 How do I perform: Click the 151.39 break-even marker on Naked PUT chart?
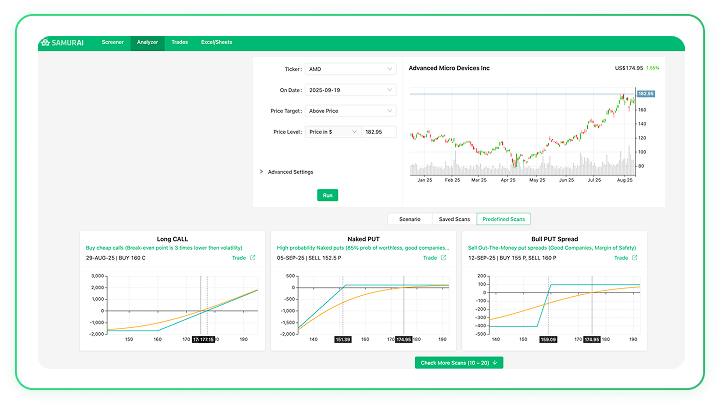coord(342,339)
